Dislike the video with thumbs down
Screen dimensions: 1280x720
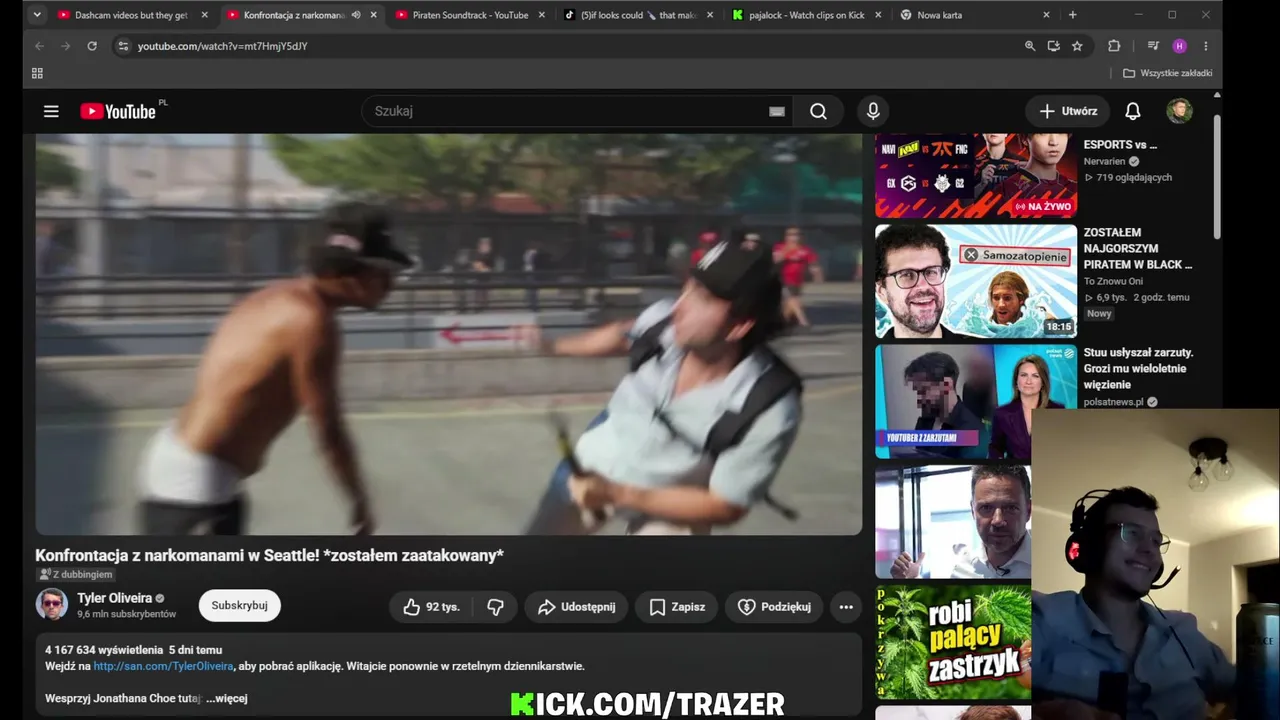[x=495, y=607]
